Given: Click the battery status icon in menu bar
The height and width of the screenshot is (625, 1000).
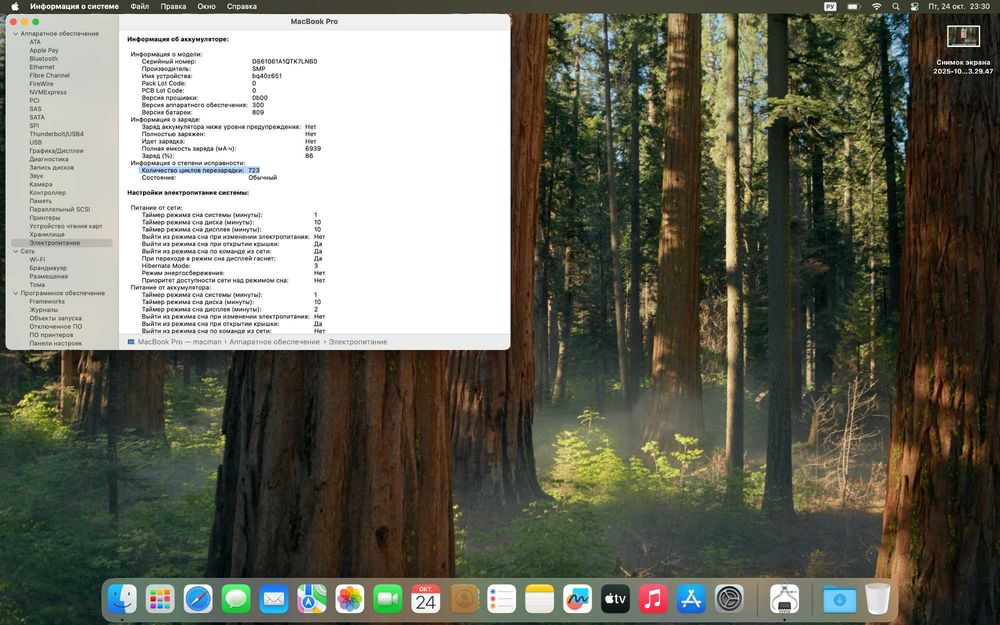Looking at the screenshot, I should 853,6.
